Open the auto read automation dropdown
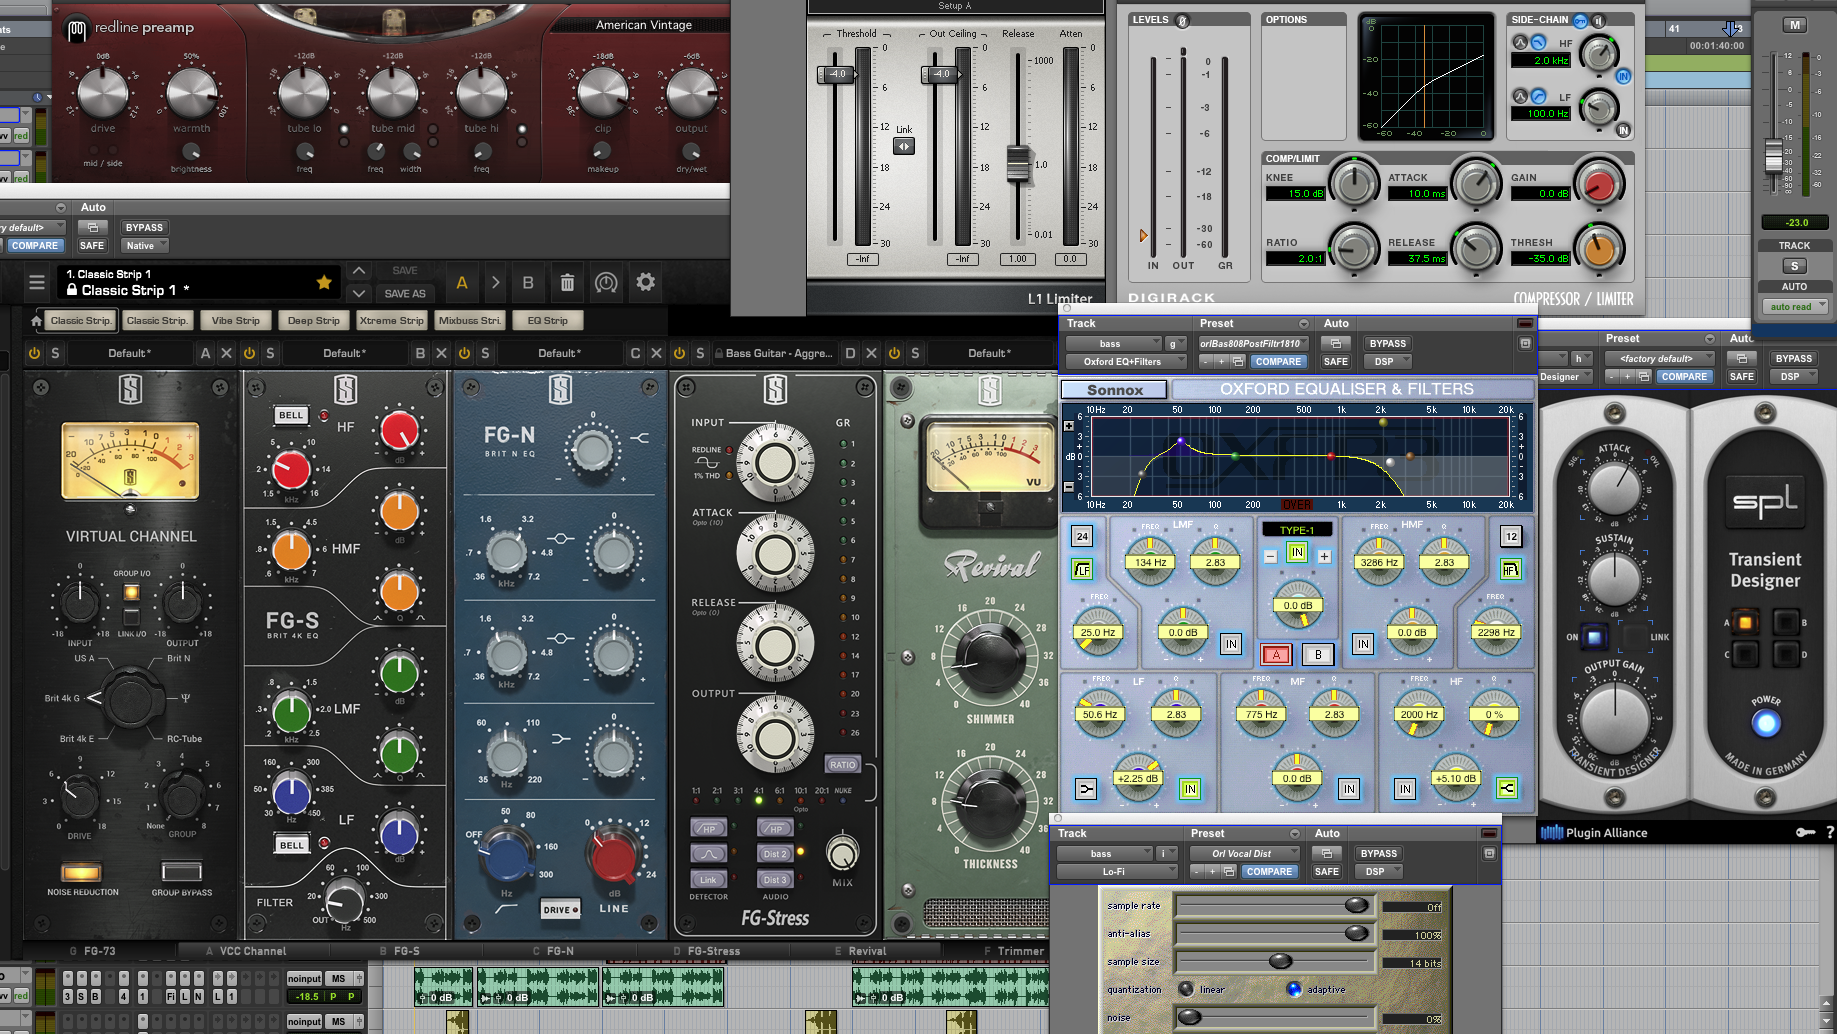The image size is (1837, 1034). coord(1794,306)
